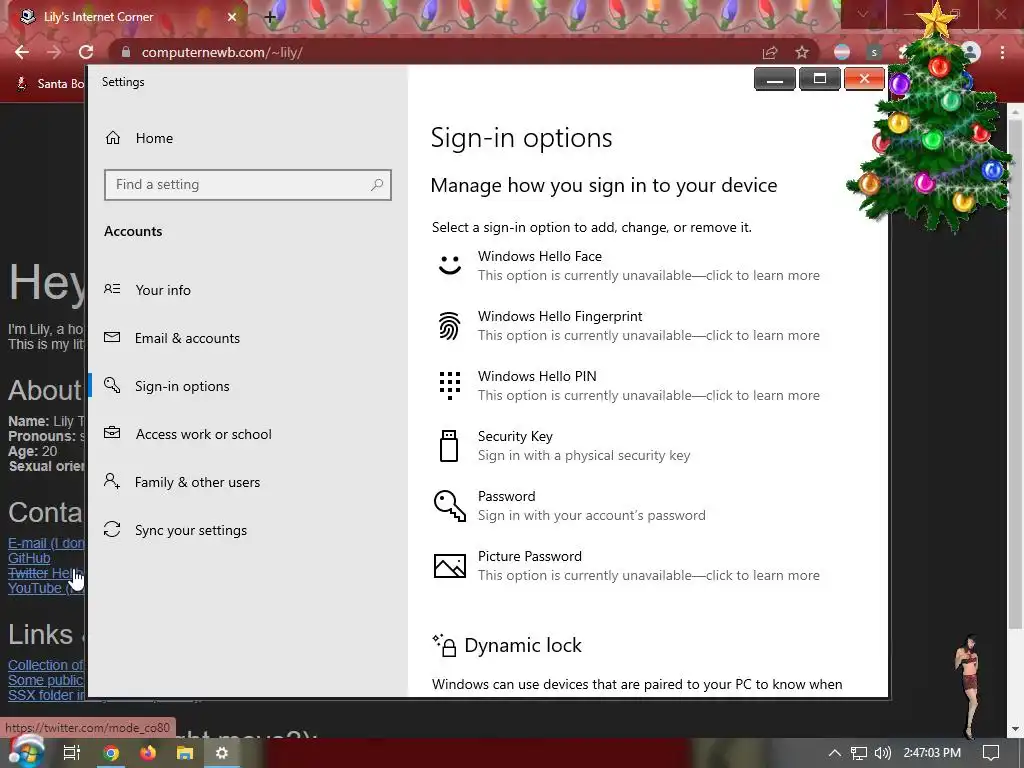Click network icon in system tray

pyautogui.click(x=859, y=753)
